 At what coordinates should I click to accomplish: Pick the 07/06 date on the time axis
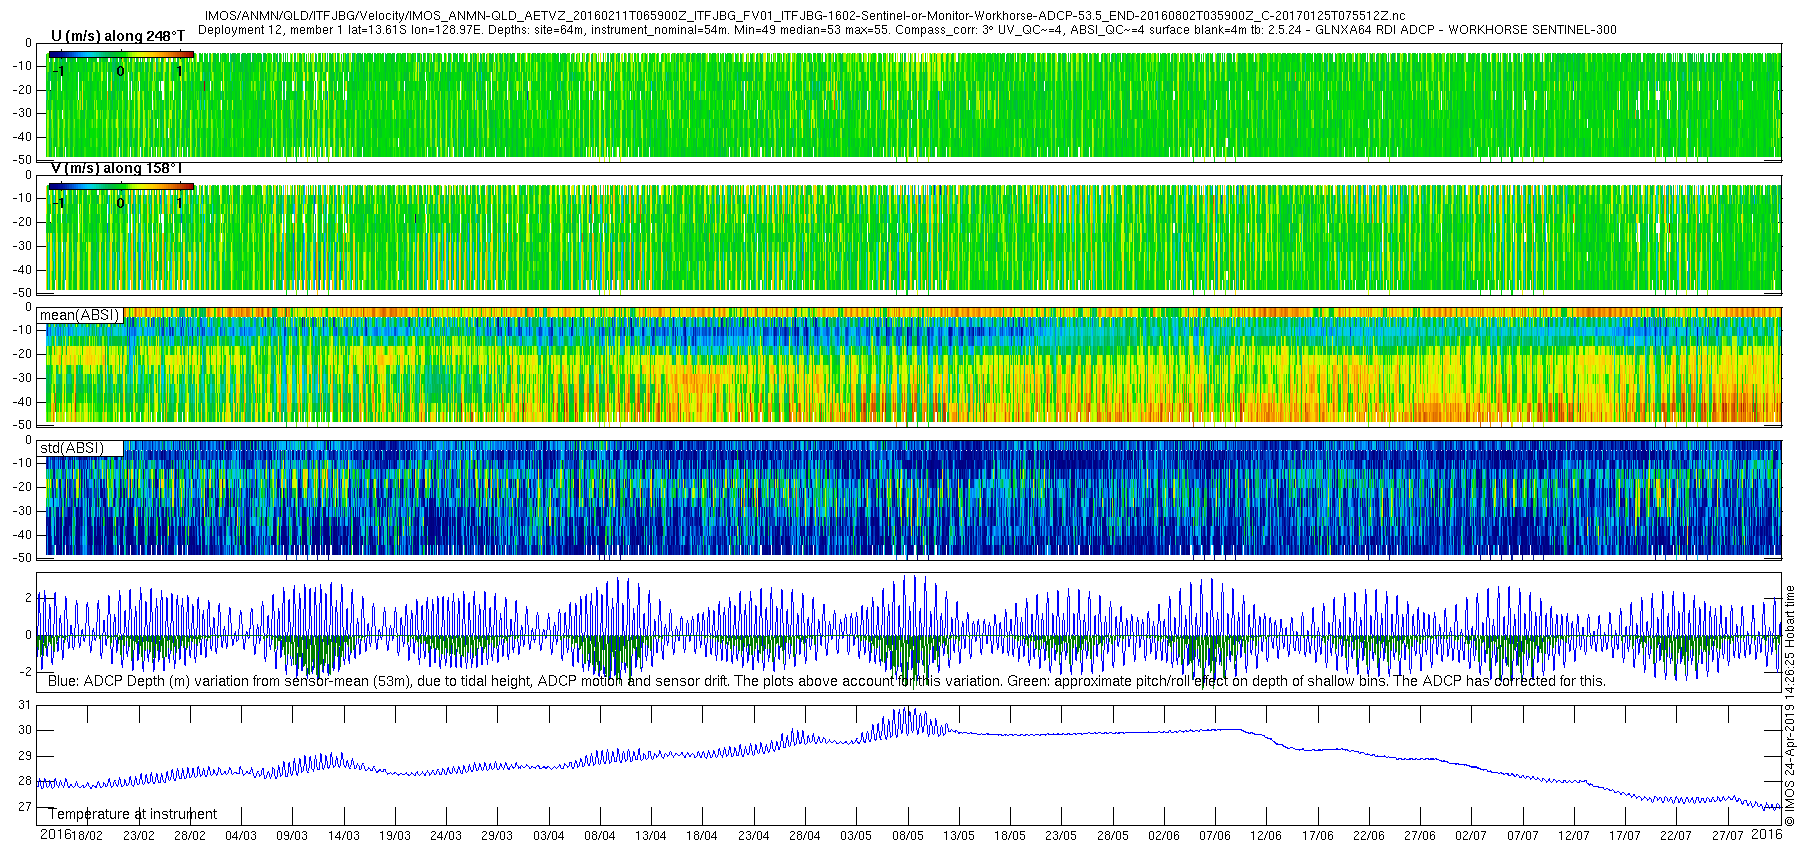[x=1214, y=836]
